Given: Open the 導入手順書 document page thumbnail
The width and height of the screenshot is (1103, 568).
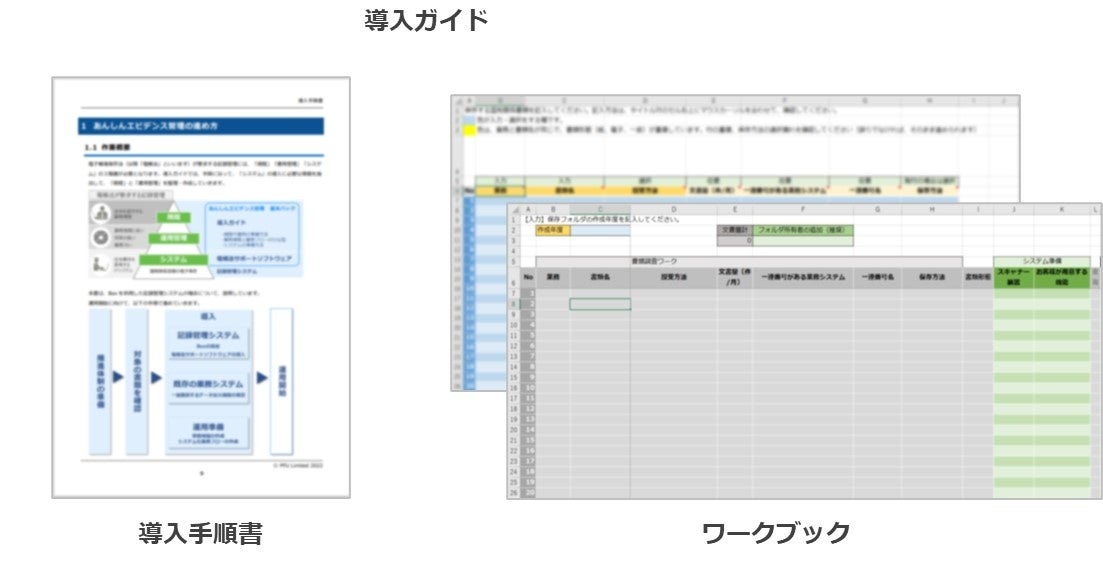Looking at the screenshot, I should click(201, 288).
